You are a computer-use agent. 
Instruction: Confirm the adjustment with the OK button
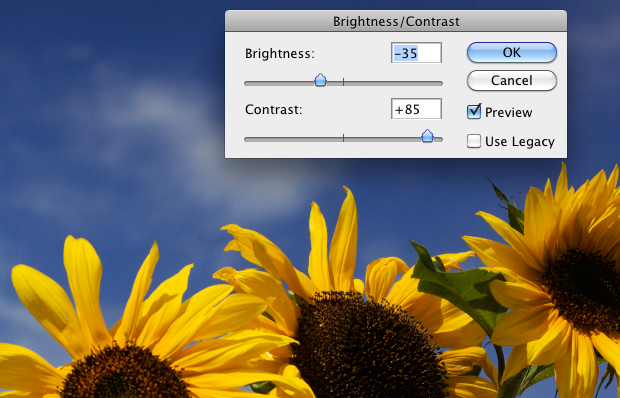click(512, 53)
